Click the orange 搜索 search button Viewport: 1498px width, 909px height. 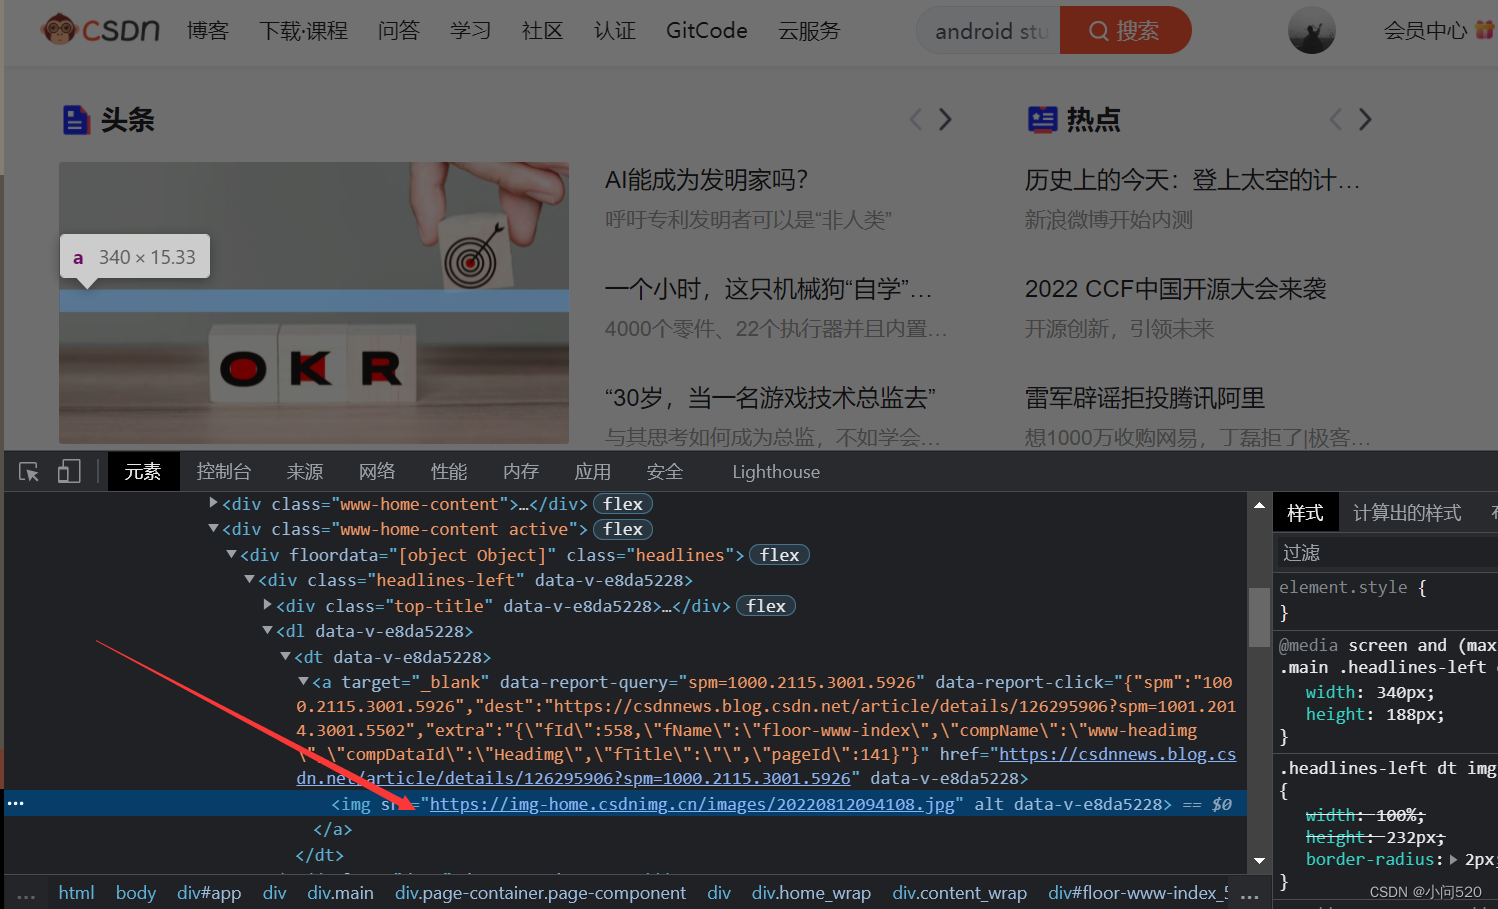click(1125, 31)
